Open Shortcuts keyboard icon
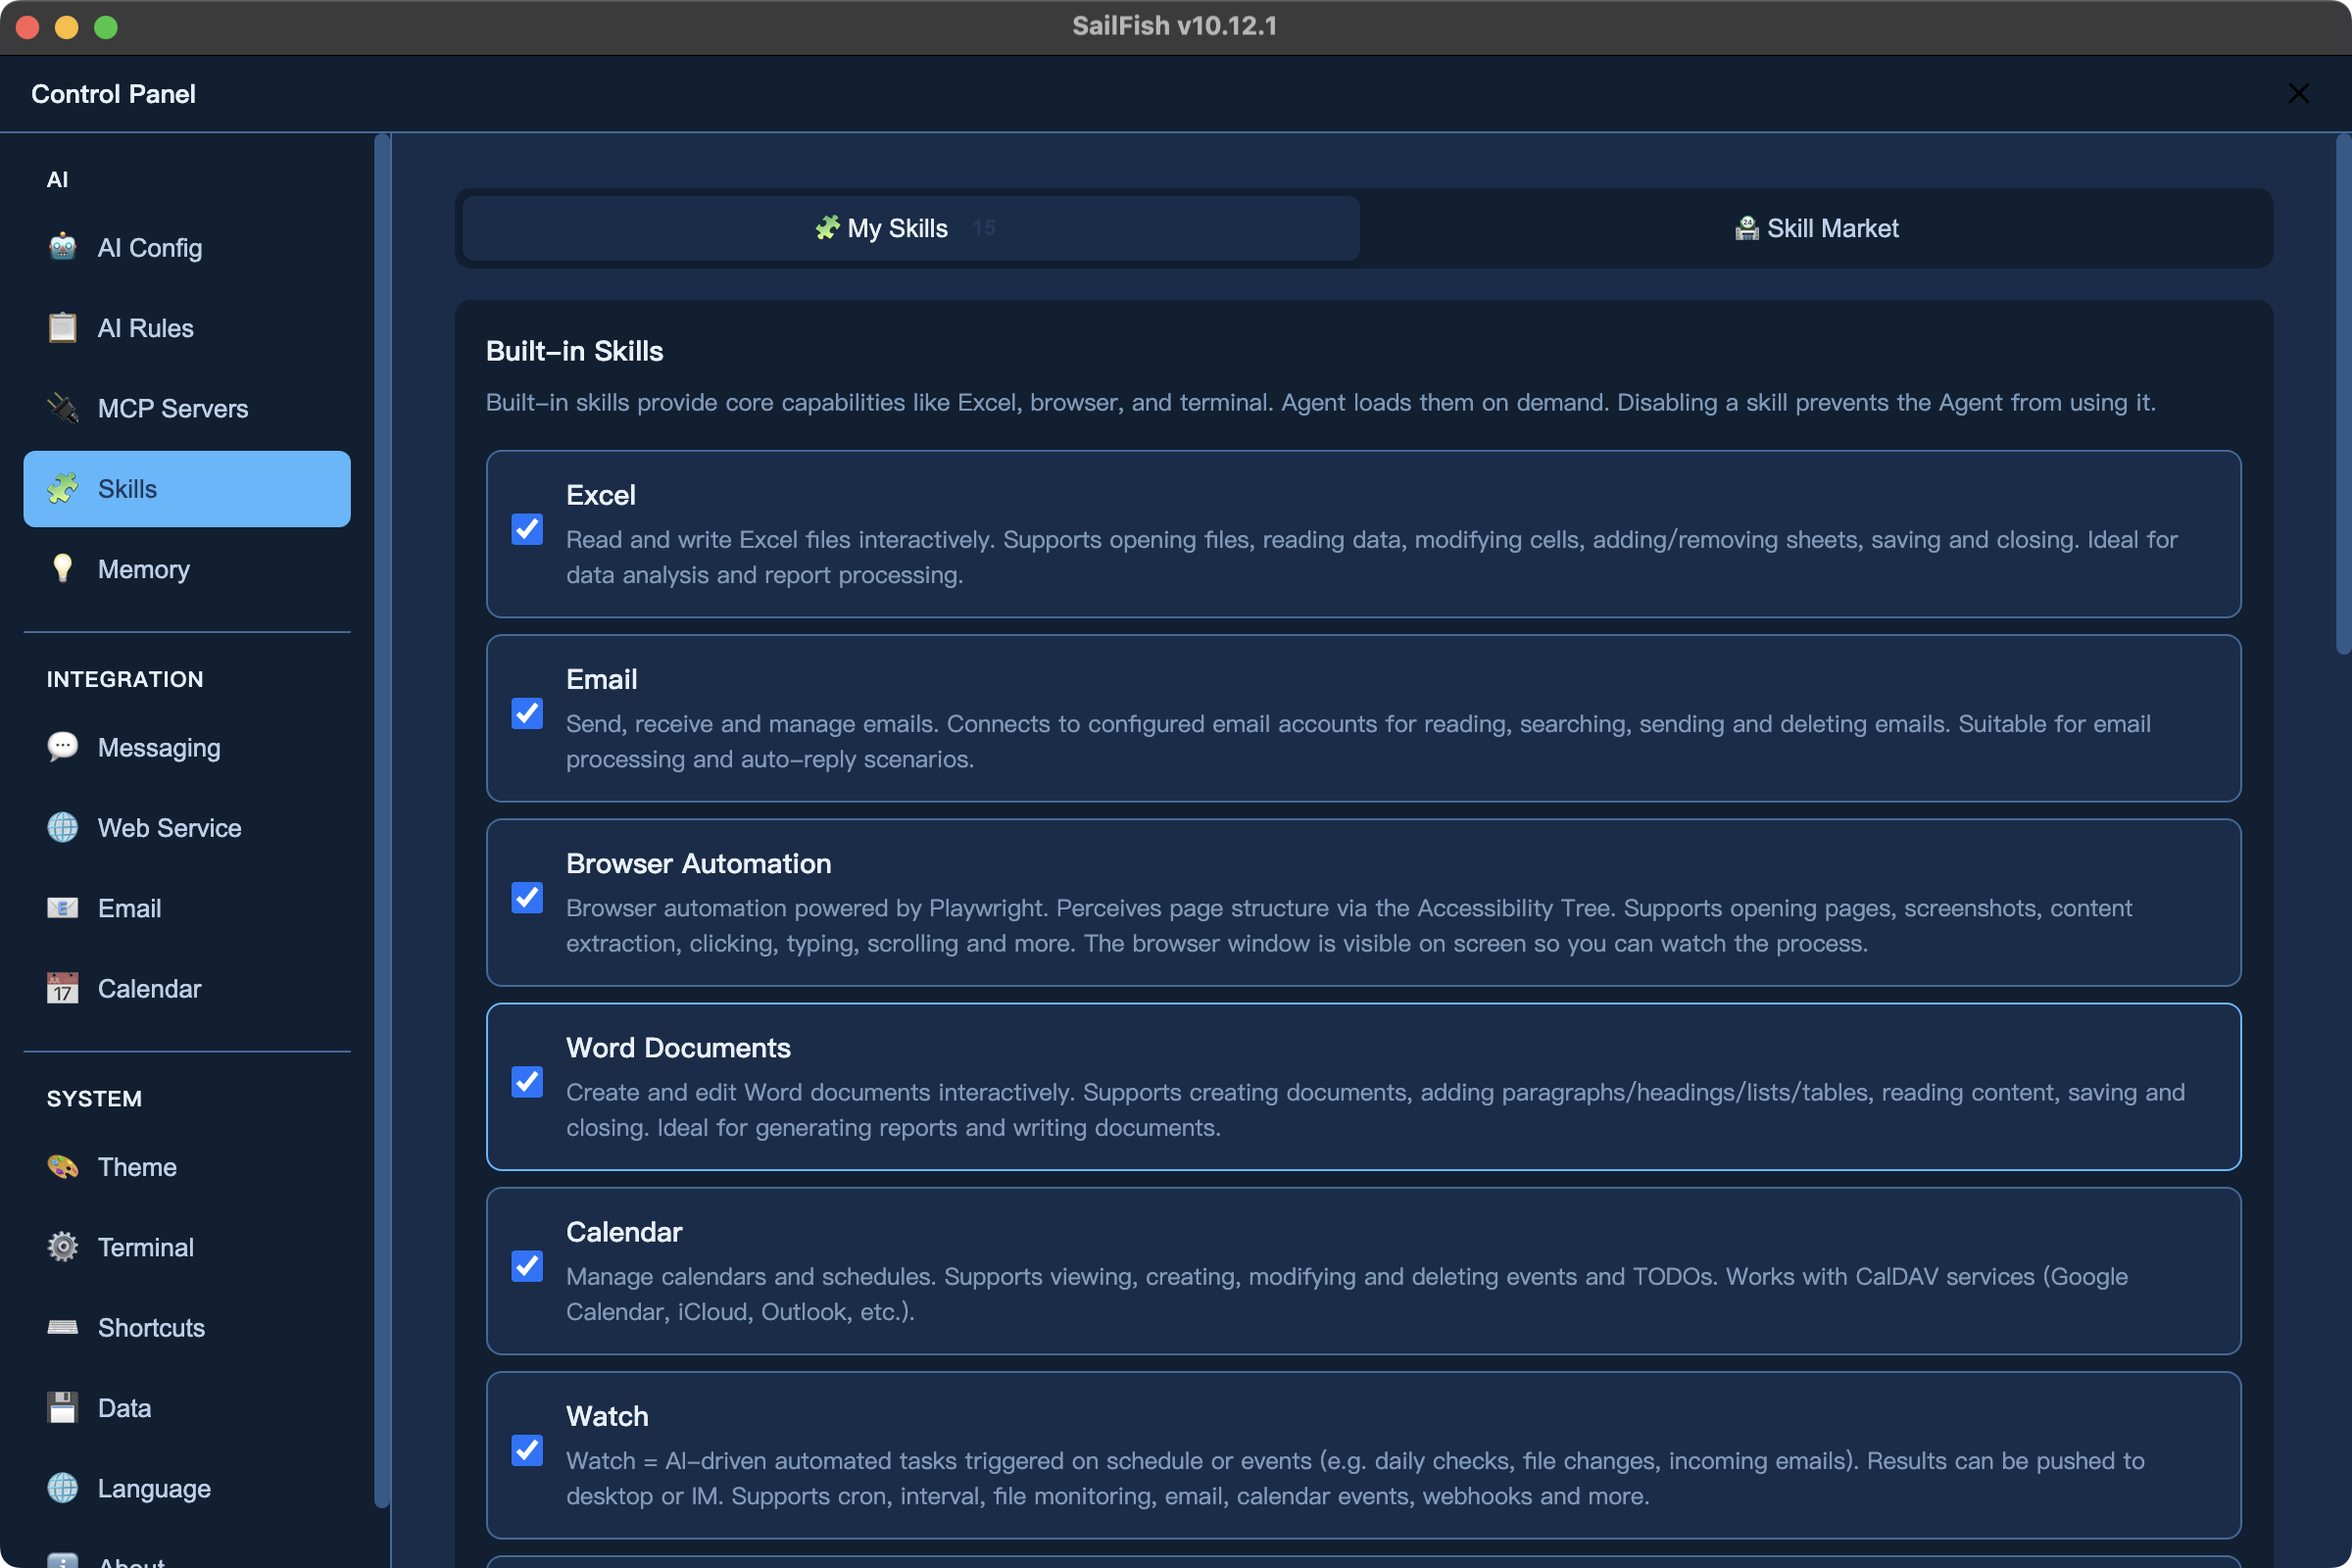 pyautogui.click(x=62, y=1327)
